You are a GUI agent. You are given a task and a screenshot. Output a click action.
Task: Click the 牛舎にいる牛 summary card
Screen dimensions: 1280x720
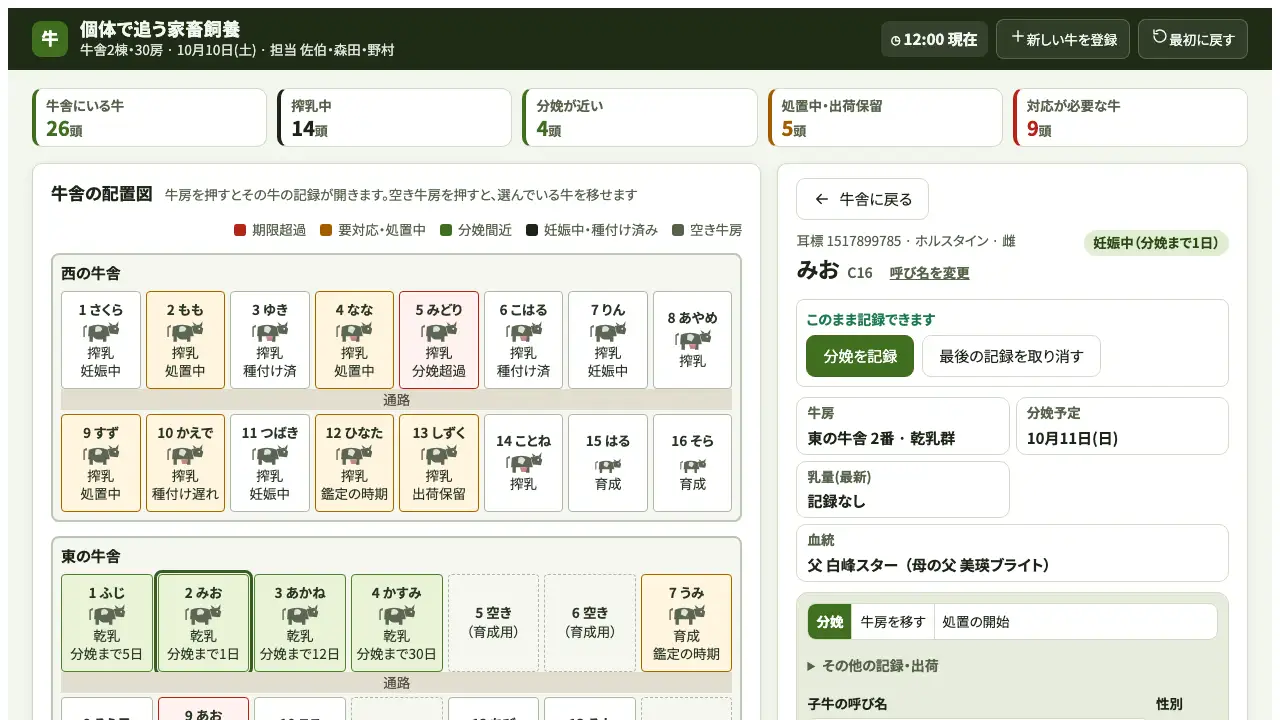pos(150,118)
